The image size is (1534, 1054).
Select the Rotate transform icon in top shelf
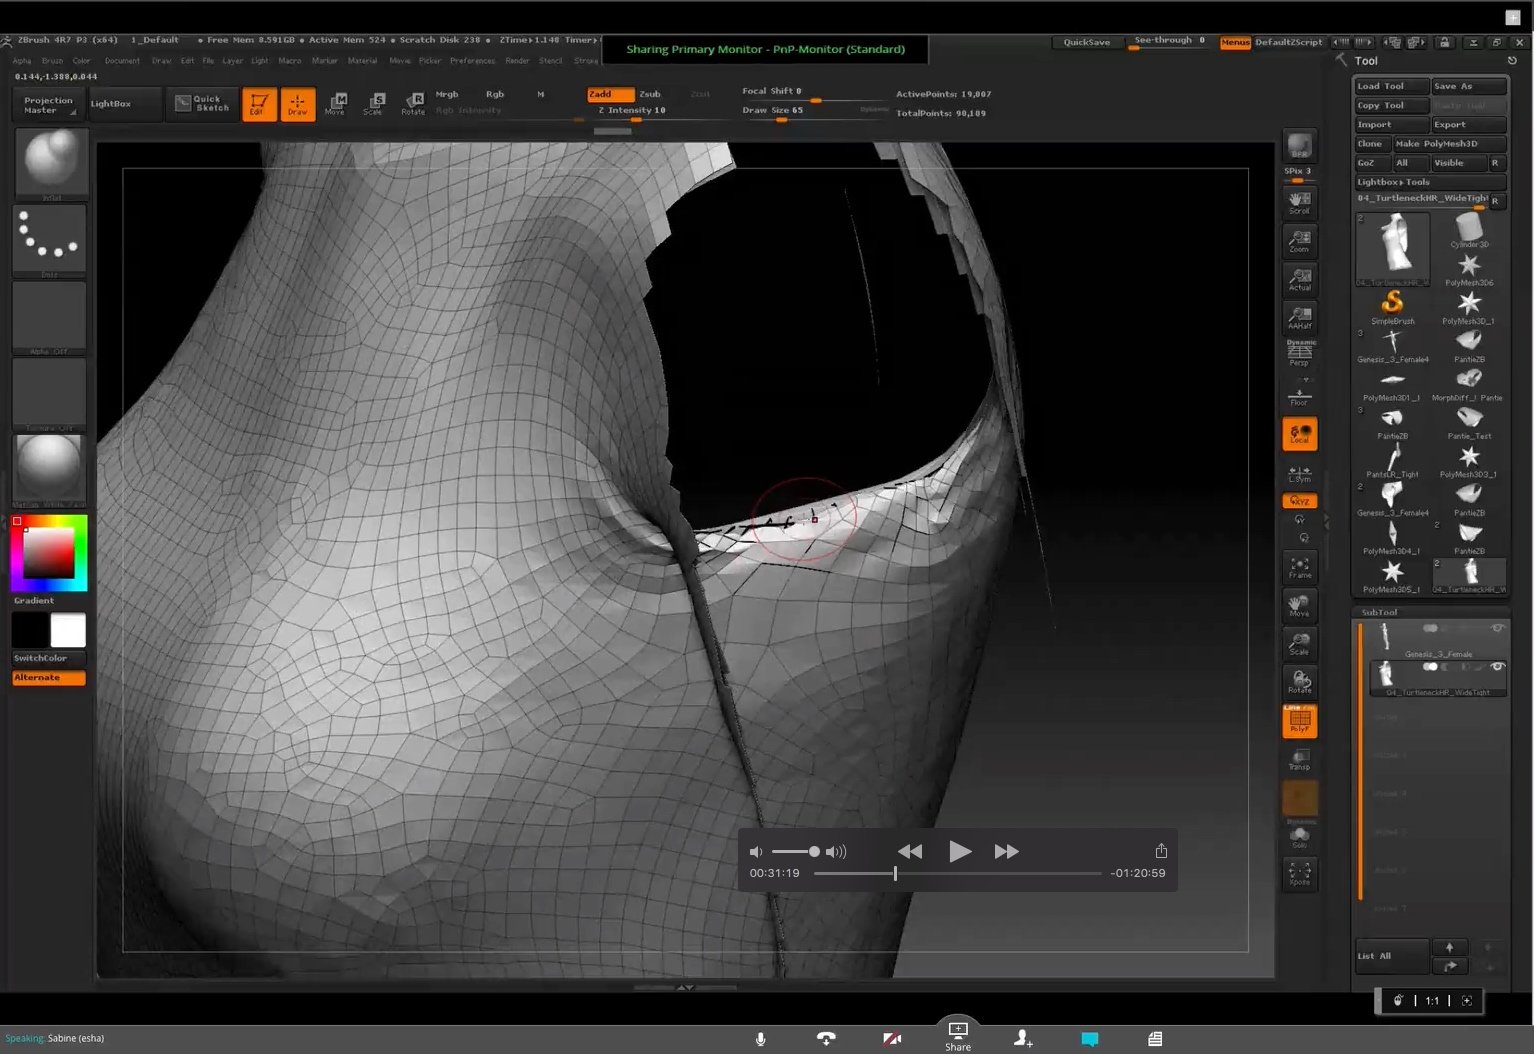click(413, 104)
